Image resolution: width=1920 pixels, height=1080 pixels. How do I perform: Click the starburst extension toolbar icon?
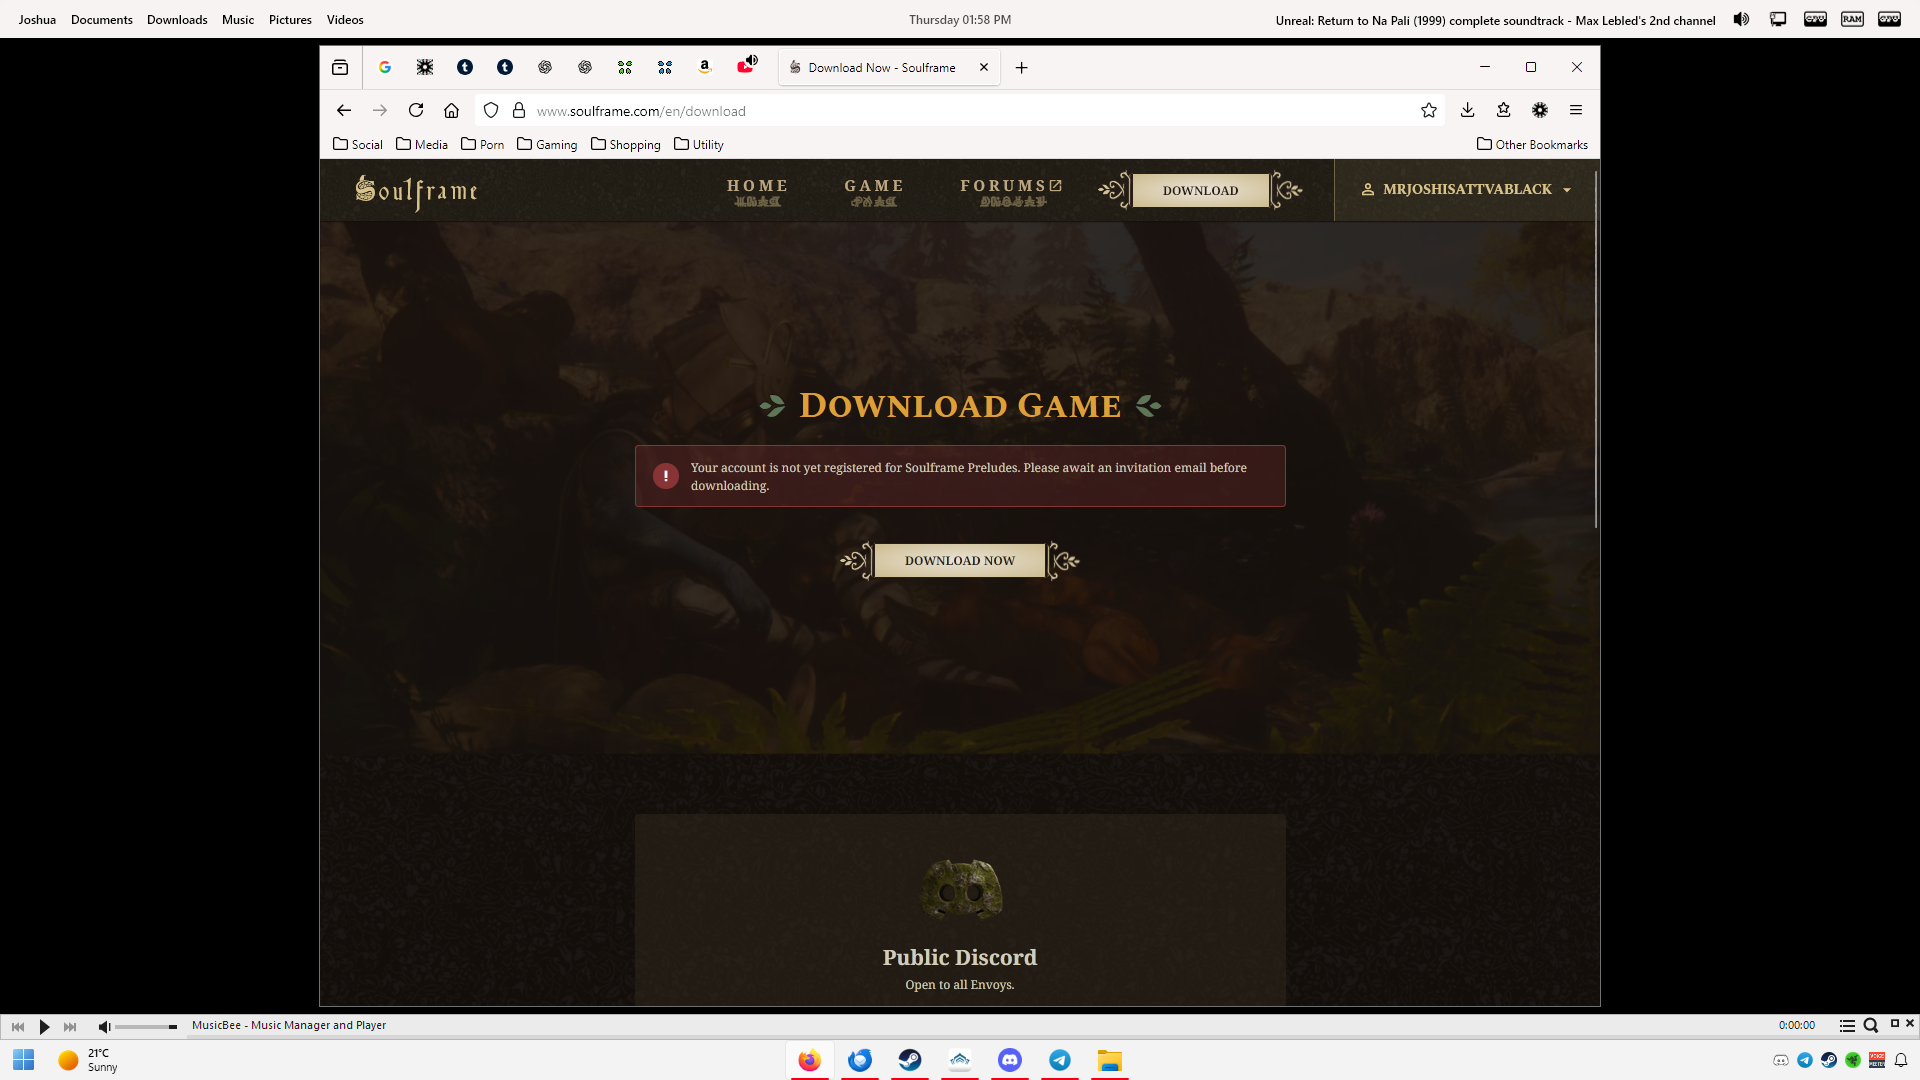1540,111
